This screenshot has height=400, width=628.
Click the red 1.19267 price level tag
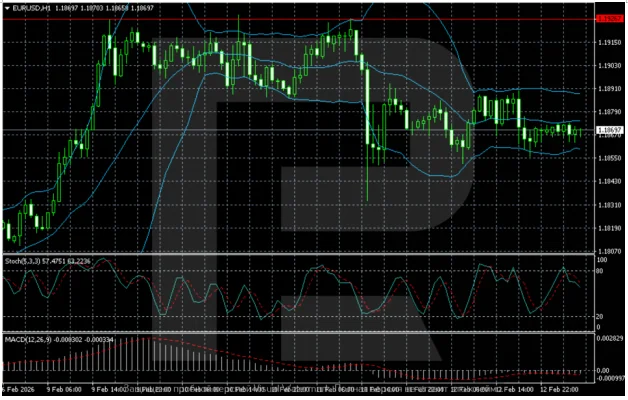click(x=610, y=19)
